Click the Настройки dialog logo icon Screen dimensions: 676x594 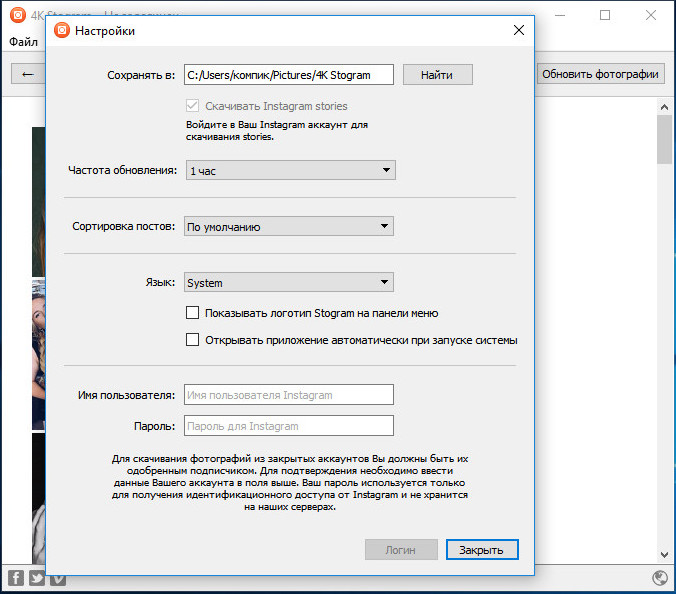point(62,31)
